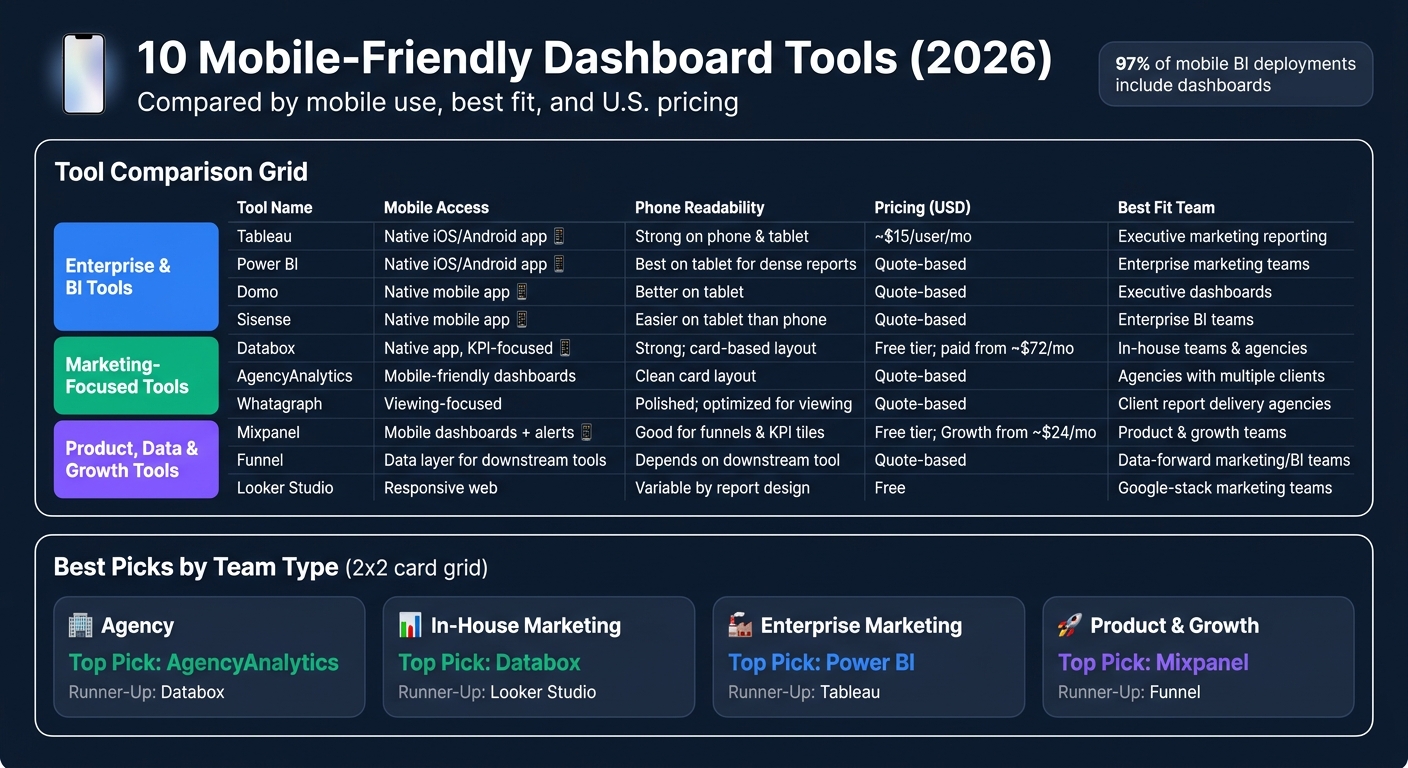
Task: Select the Product, Data & Growth Tools block
Action: pos(136,459)
